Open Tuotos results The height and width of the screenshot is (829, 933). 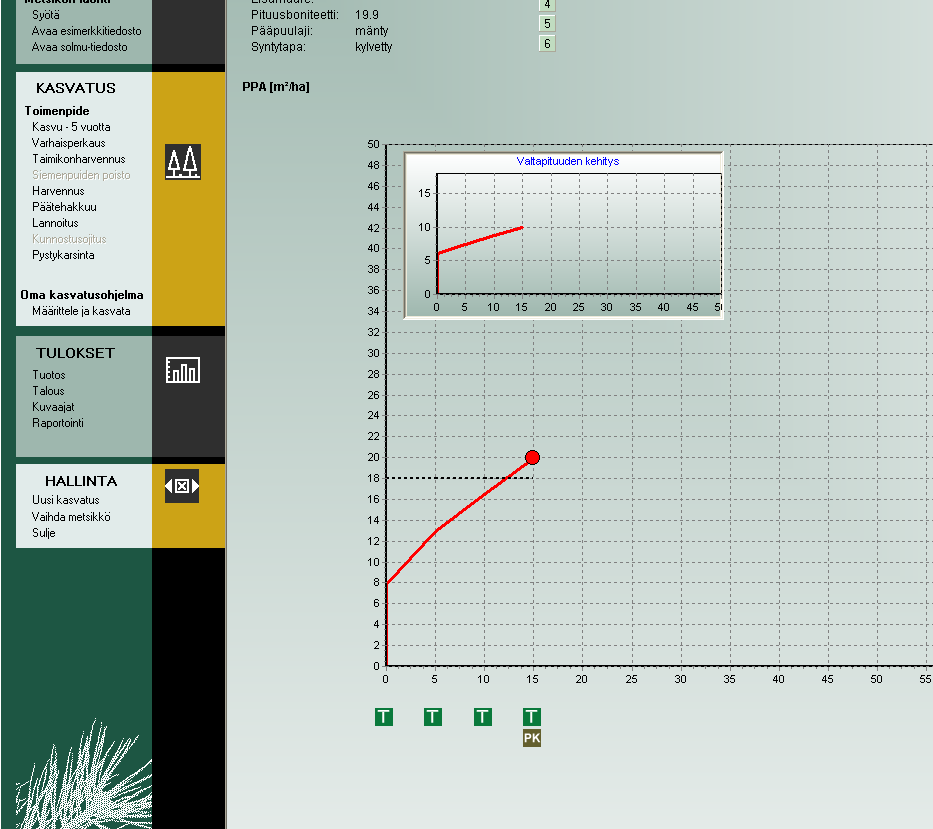click(x=49, y=375)
